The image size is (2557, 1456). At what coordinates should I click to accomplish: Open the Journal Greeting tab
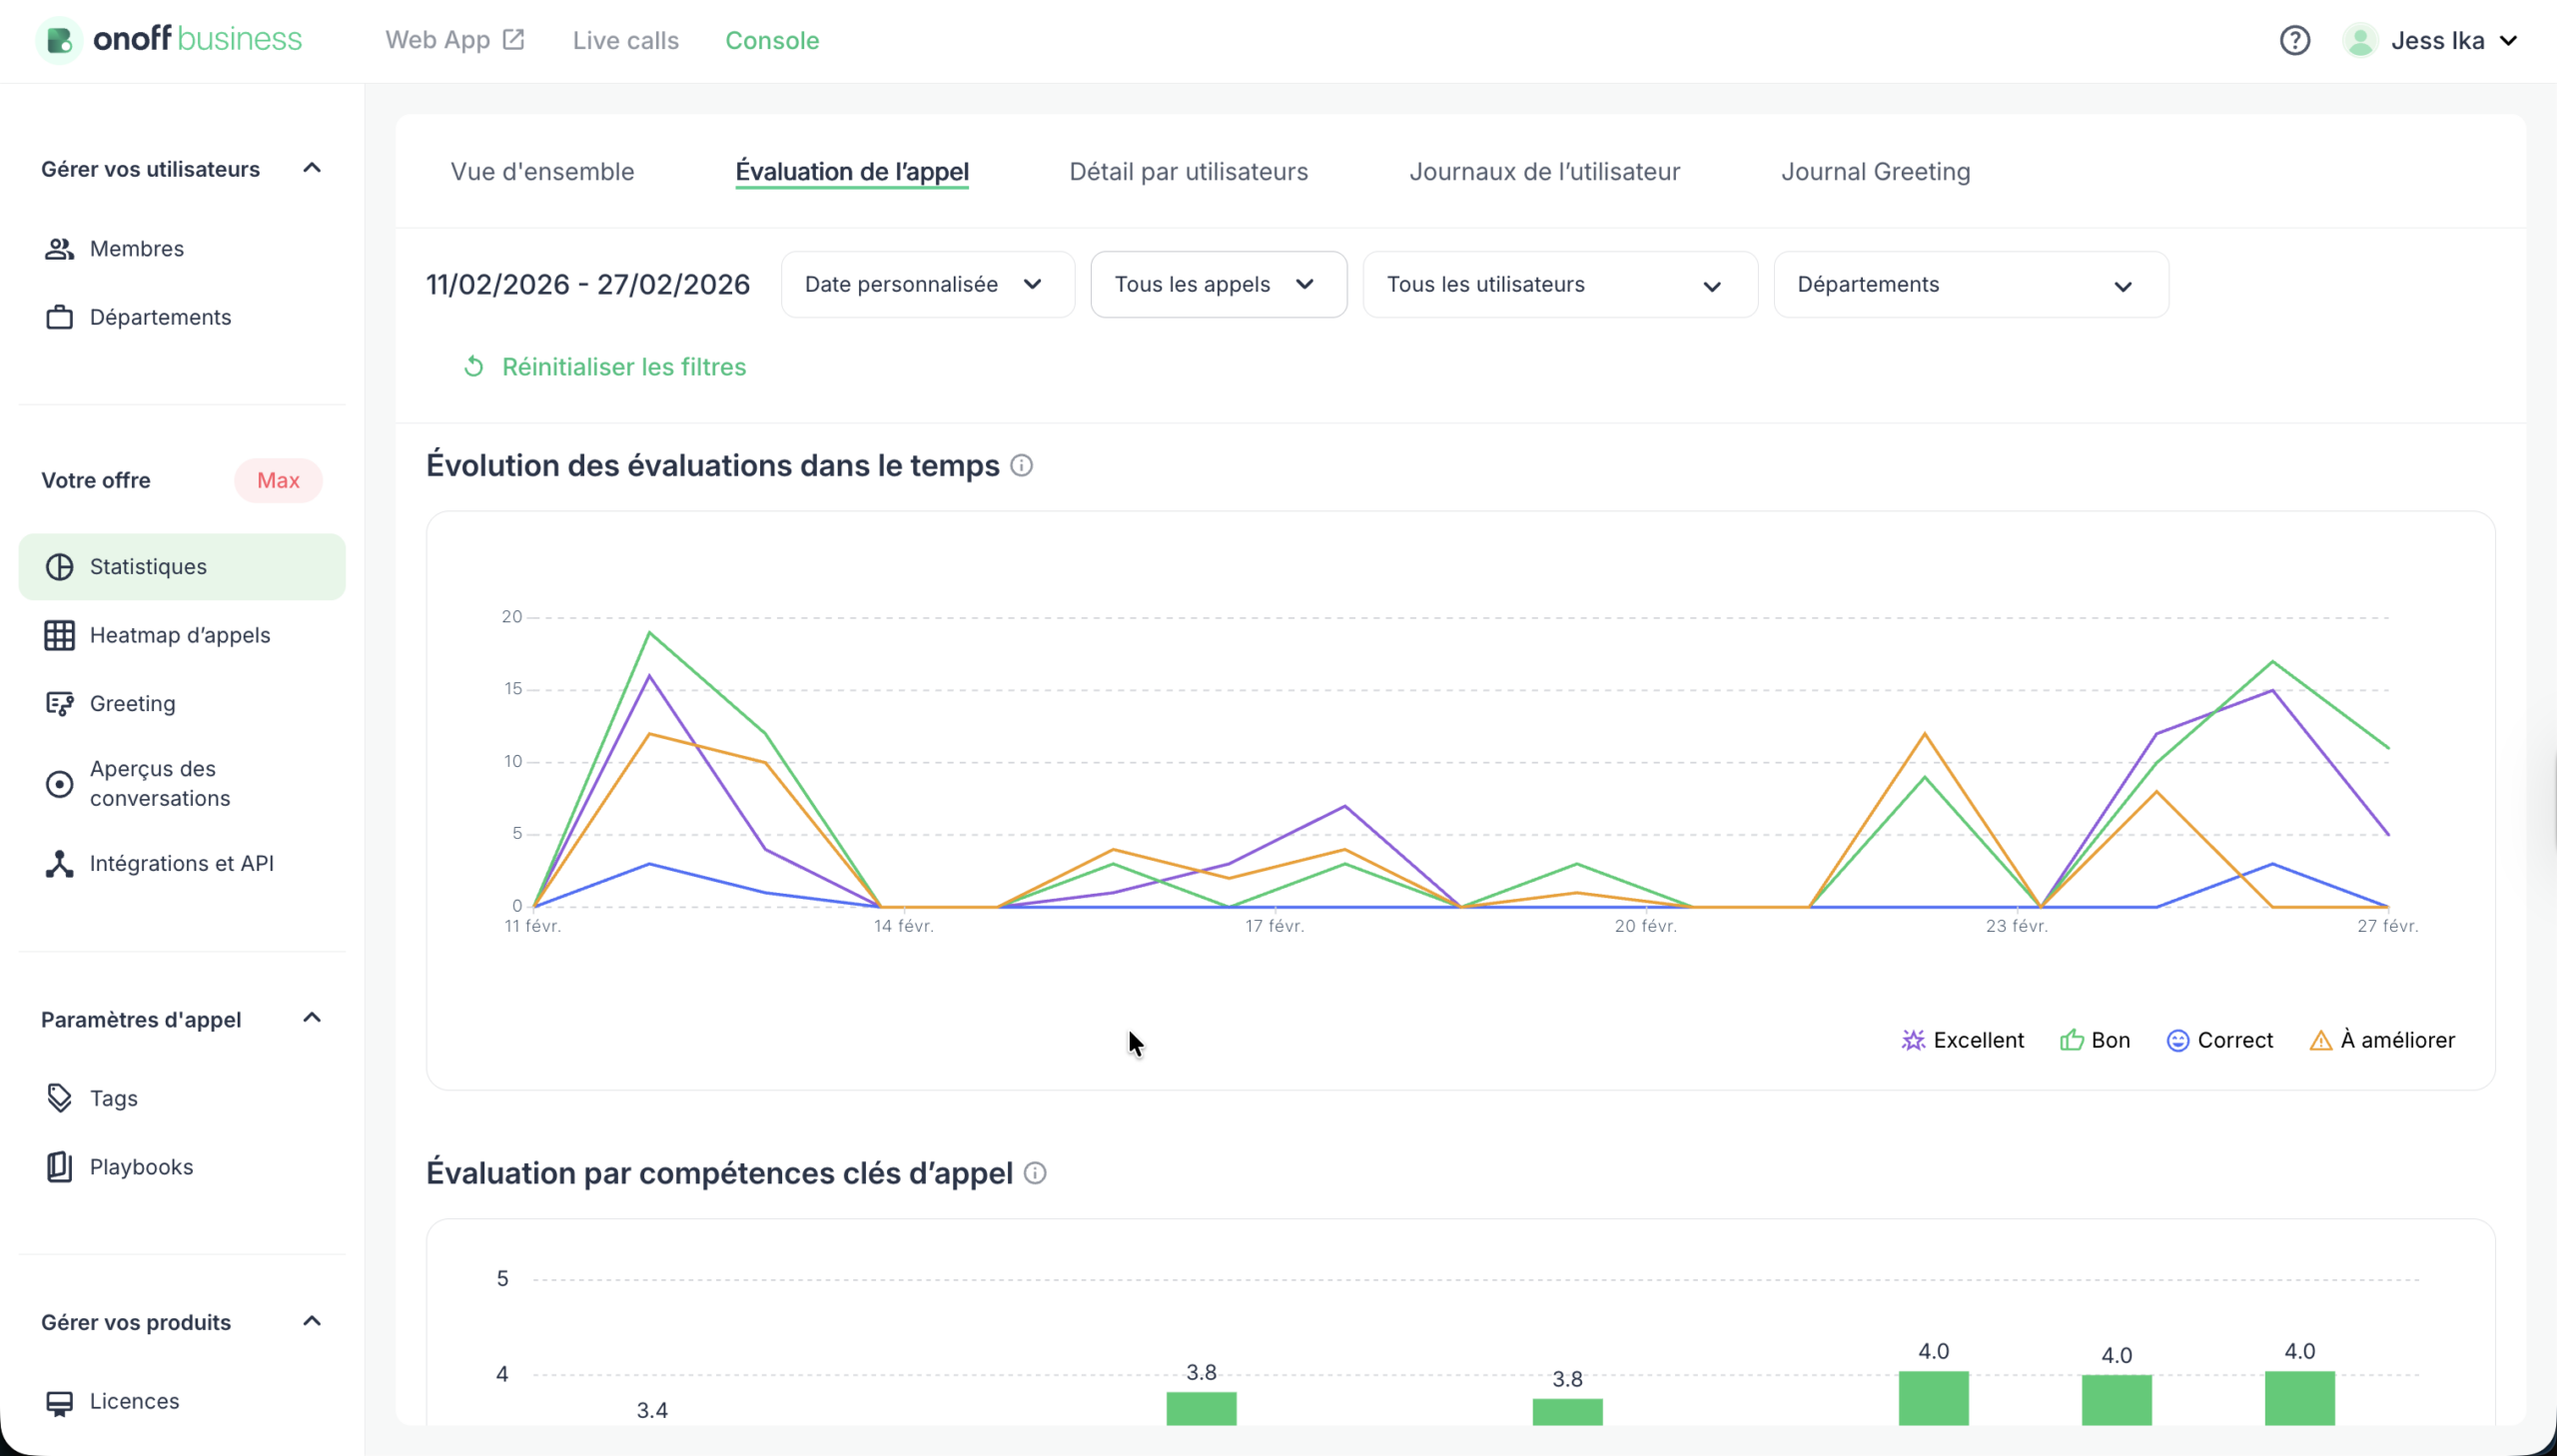click(1875, 171)
